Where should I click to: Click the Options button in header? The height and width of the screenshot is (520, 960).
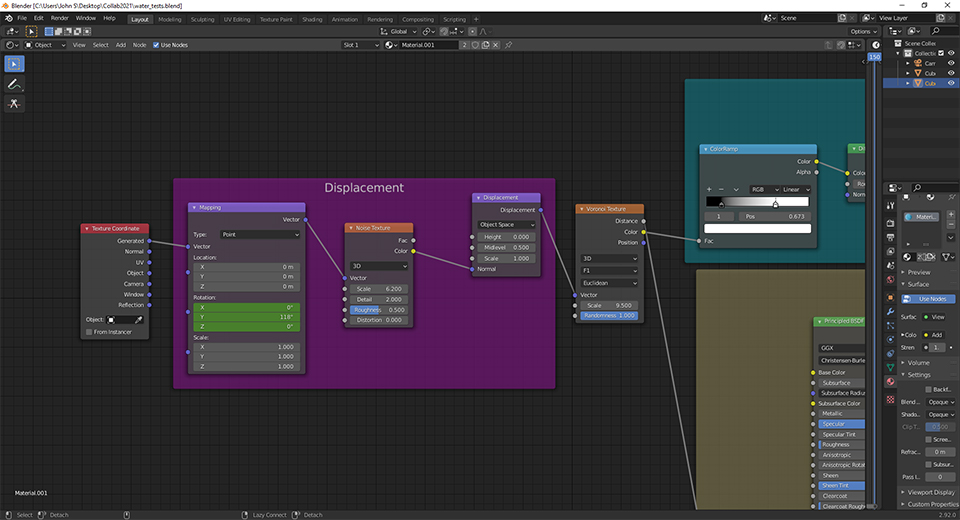(x=863, y=31)
